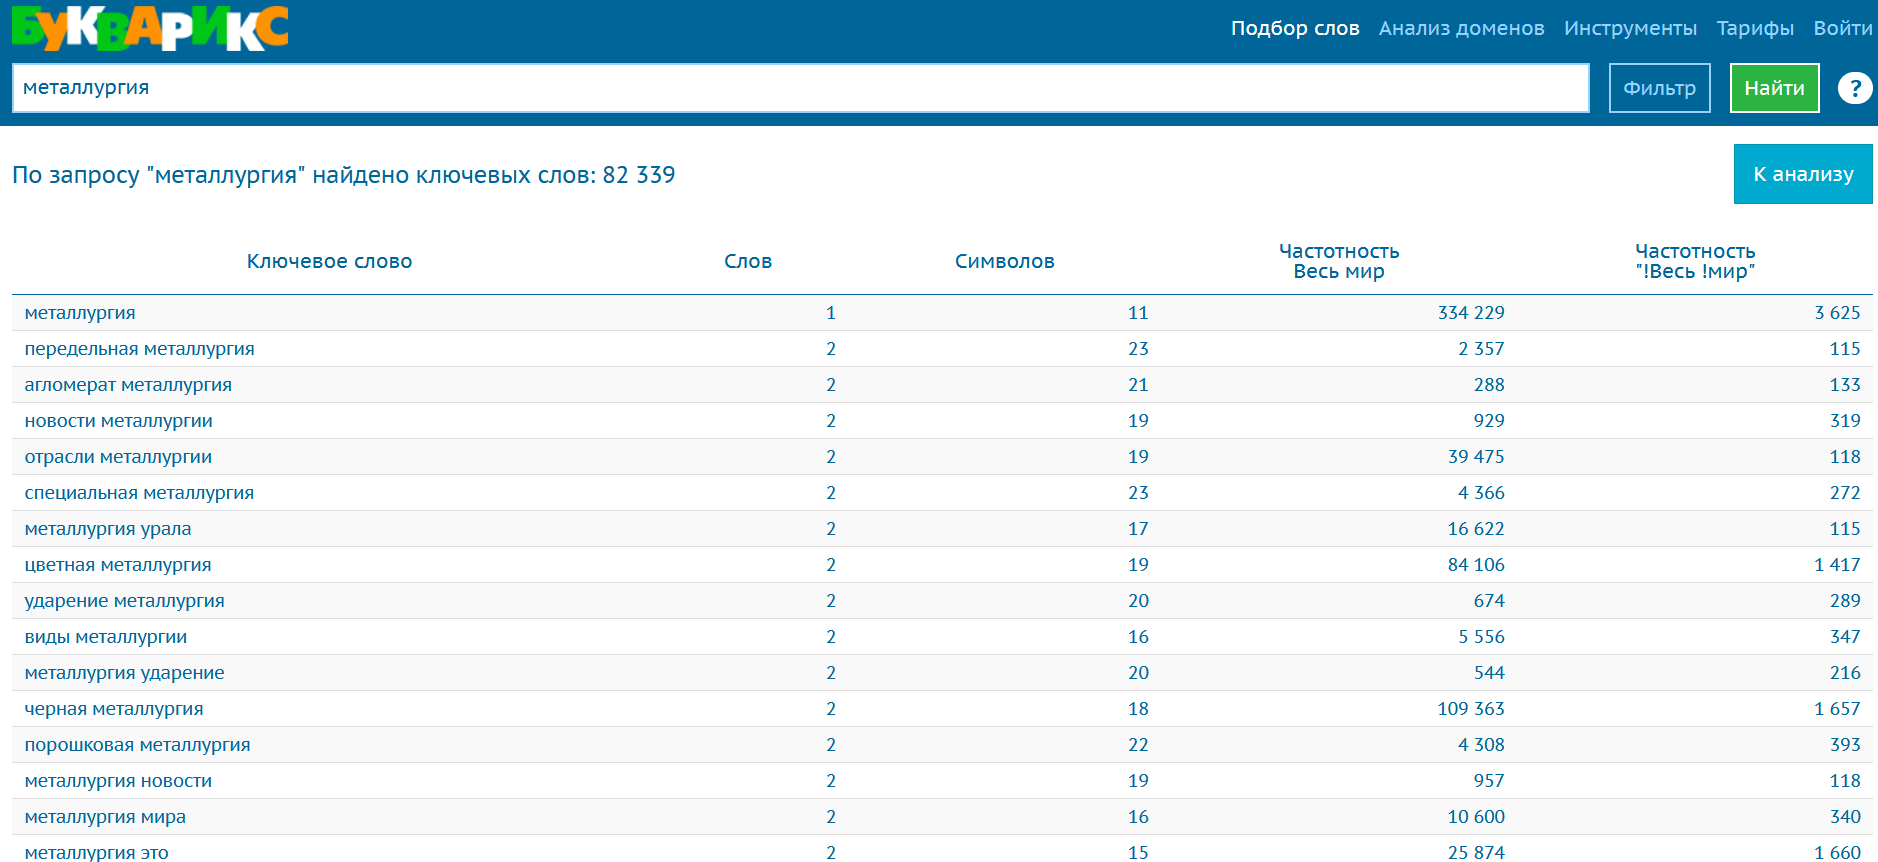Click frequency value 4 308
1878x862 pixels.
click(1481, 745)
